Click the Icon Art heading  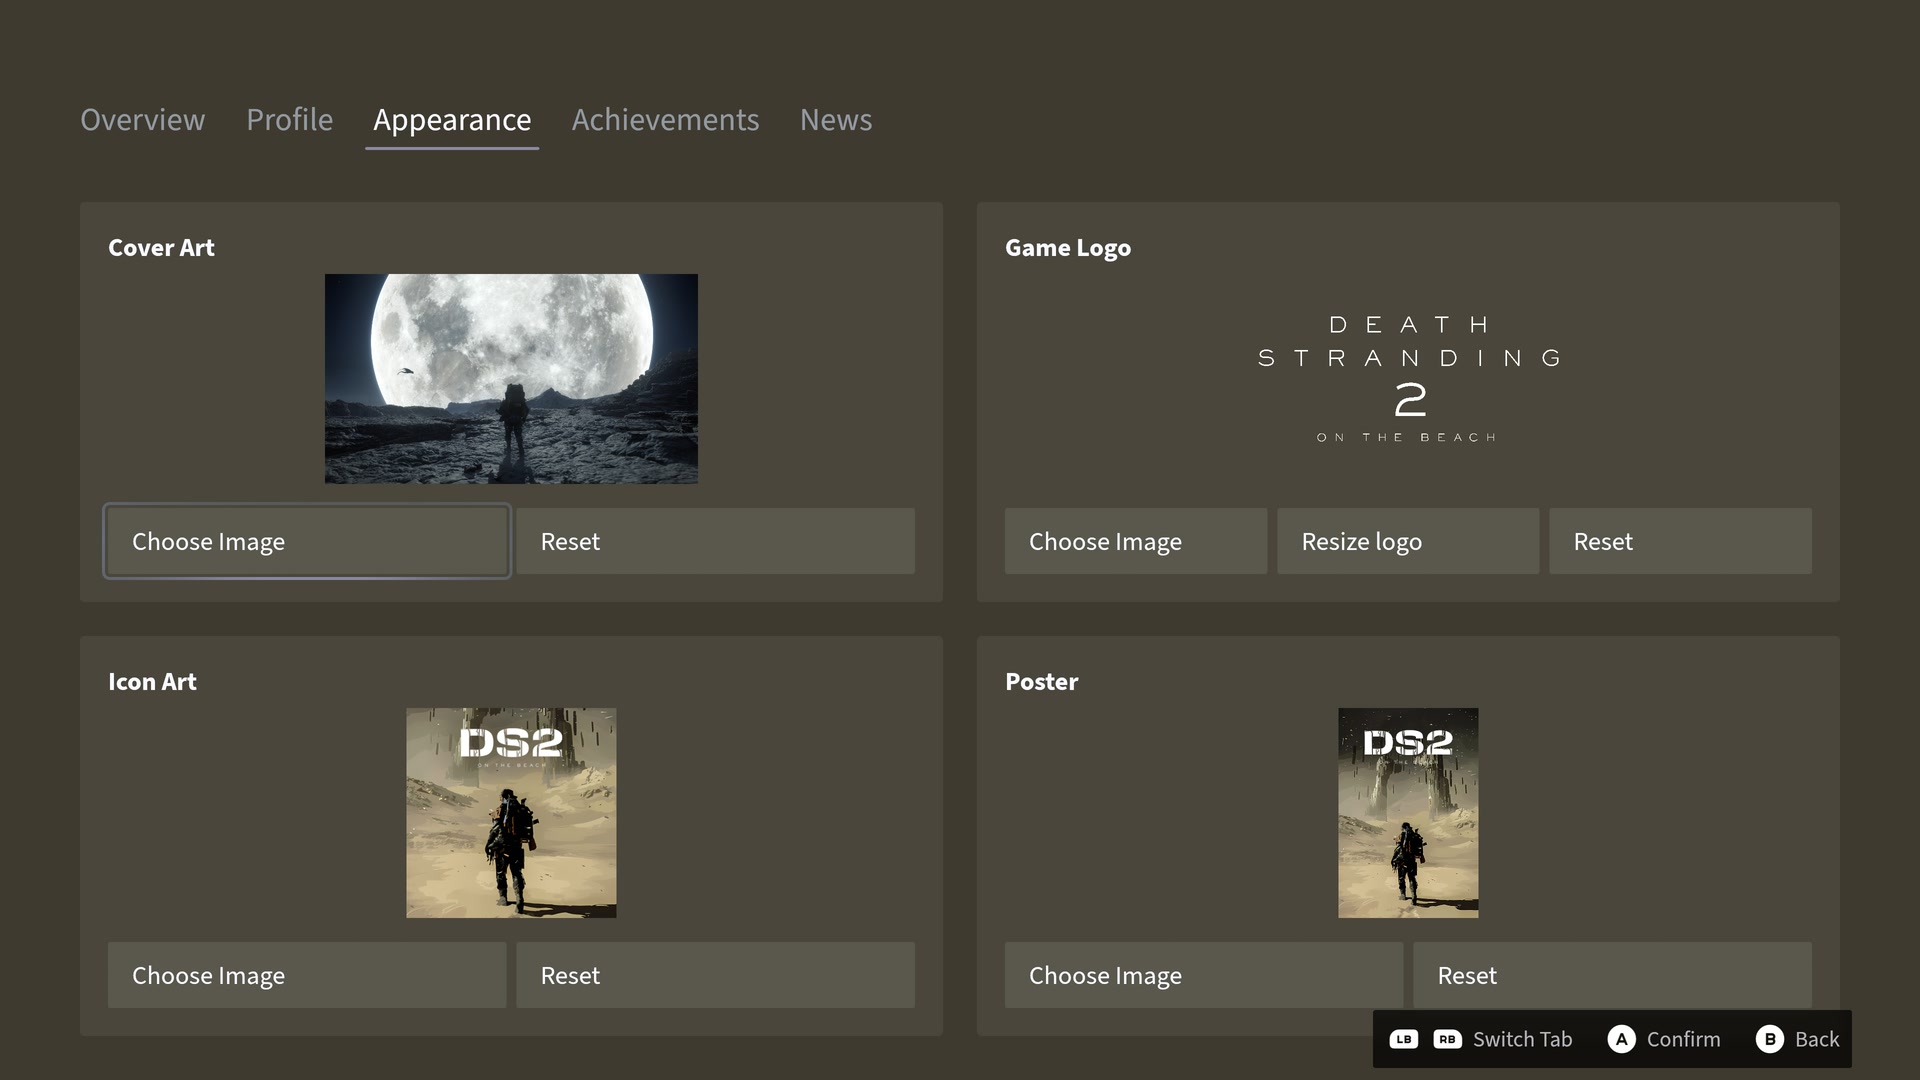pos(152,682)
